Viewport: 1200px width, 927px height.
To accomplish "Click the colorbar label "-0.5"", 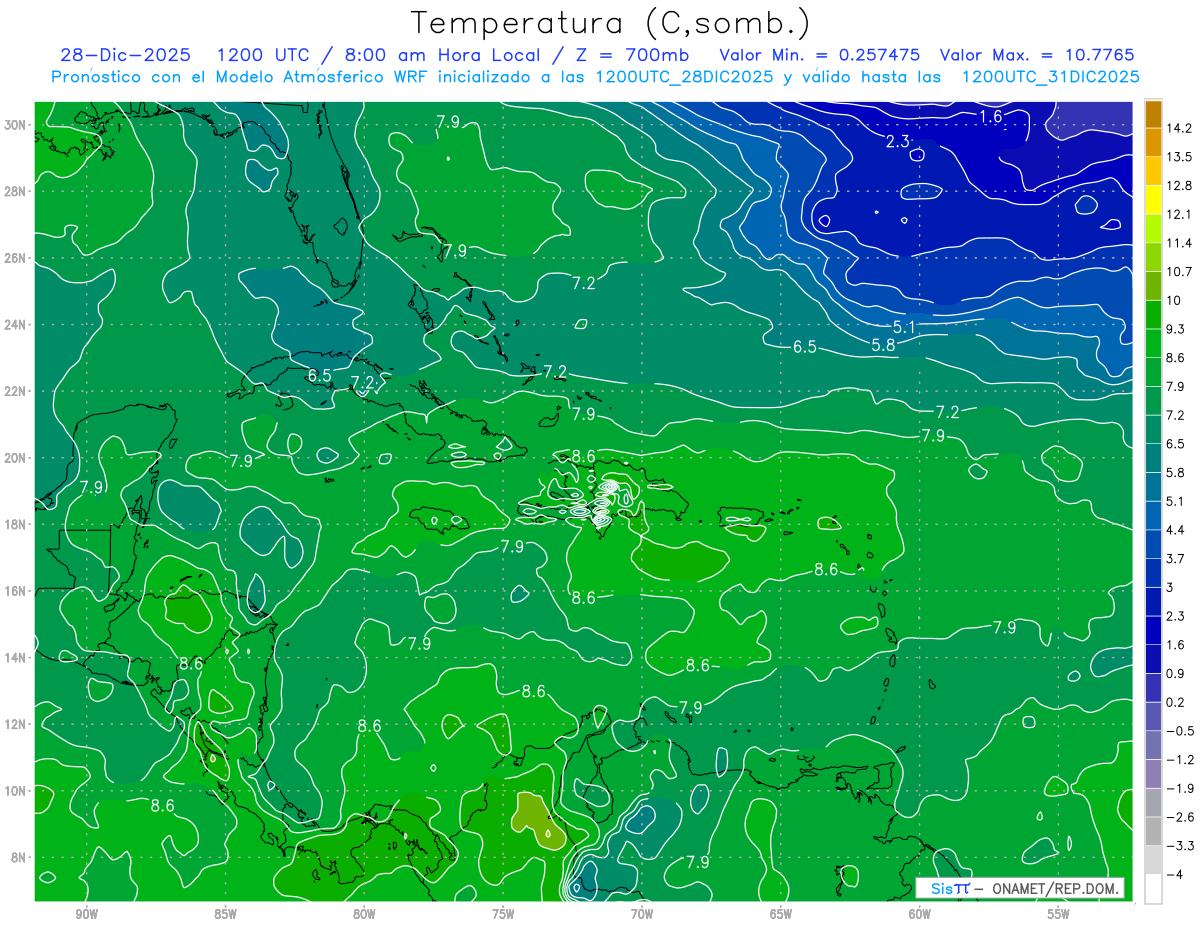I will point(1181,731).
